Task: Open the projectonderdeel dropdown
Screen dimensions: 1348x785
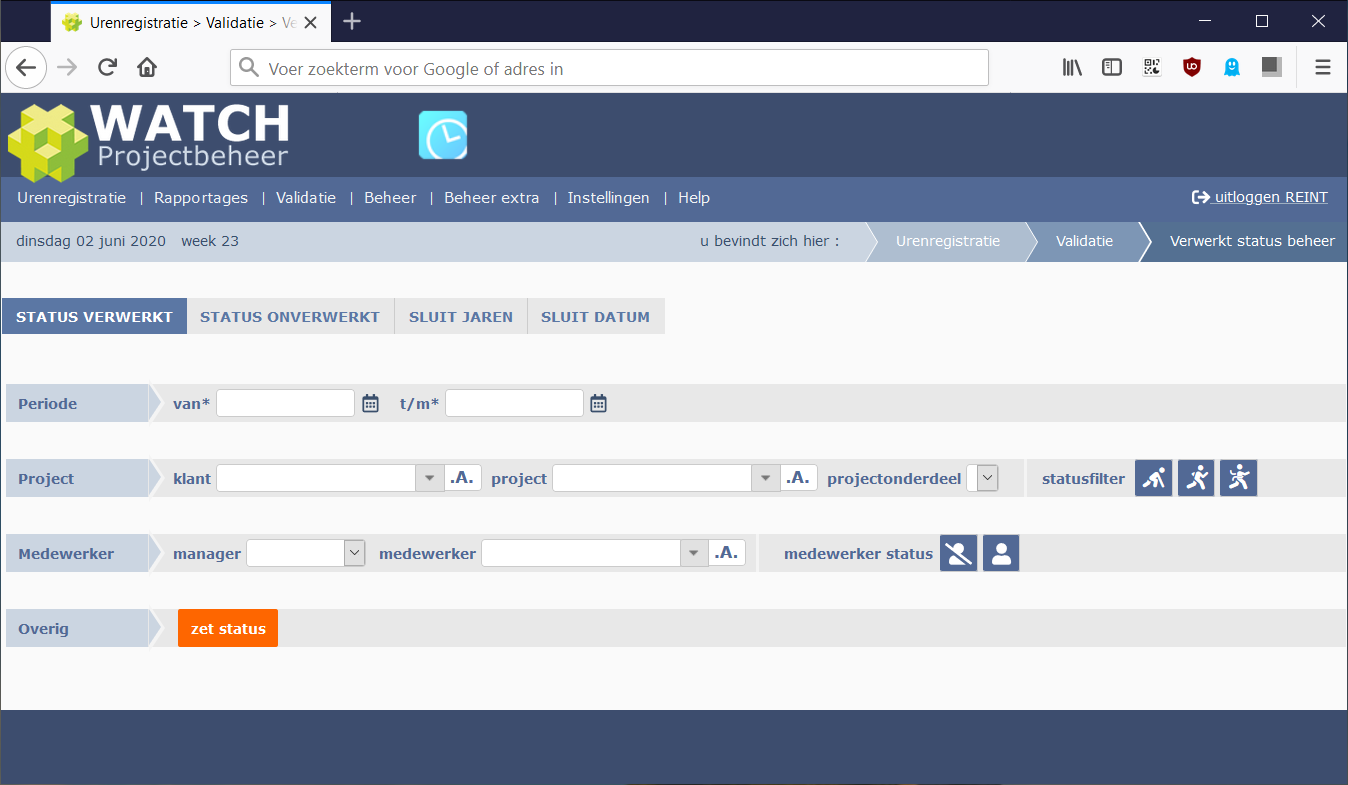Action: tap(988, 478)
